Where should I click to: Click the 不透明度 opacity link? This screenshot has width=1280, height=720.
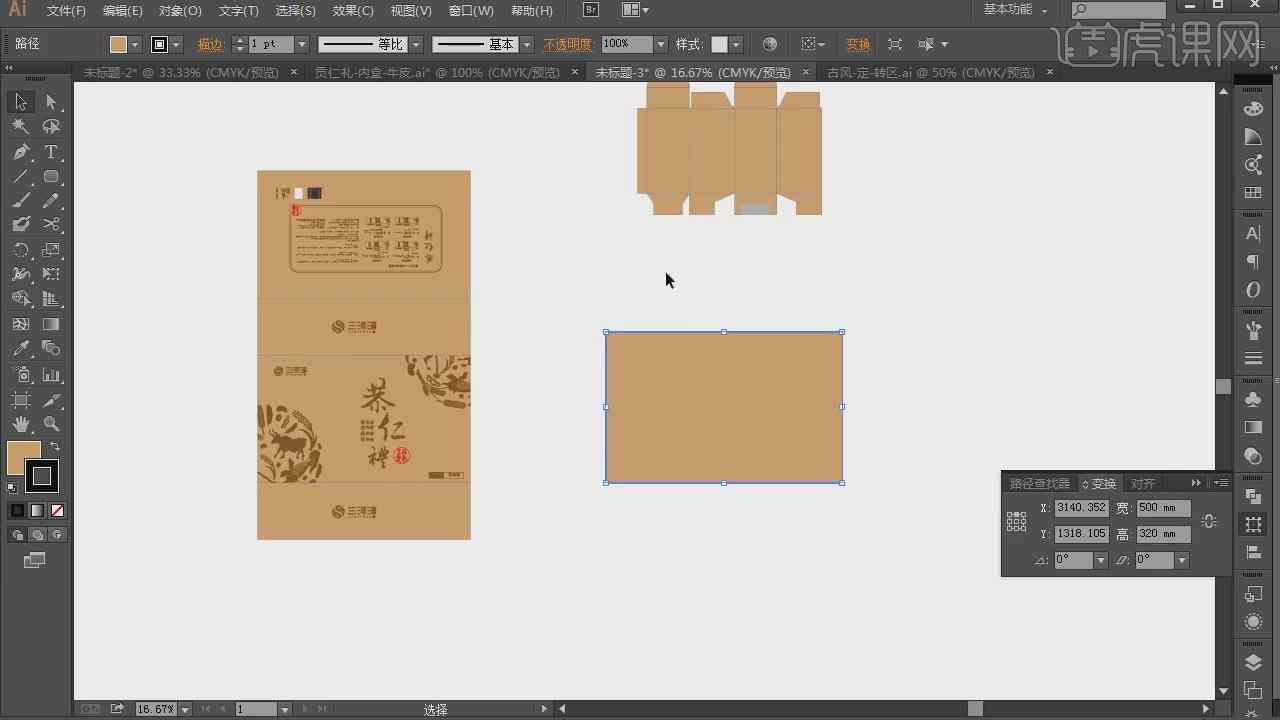[567, 44]
